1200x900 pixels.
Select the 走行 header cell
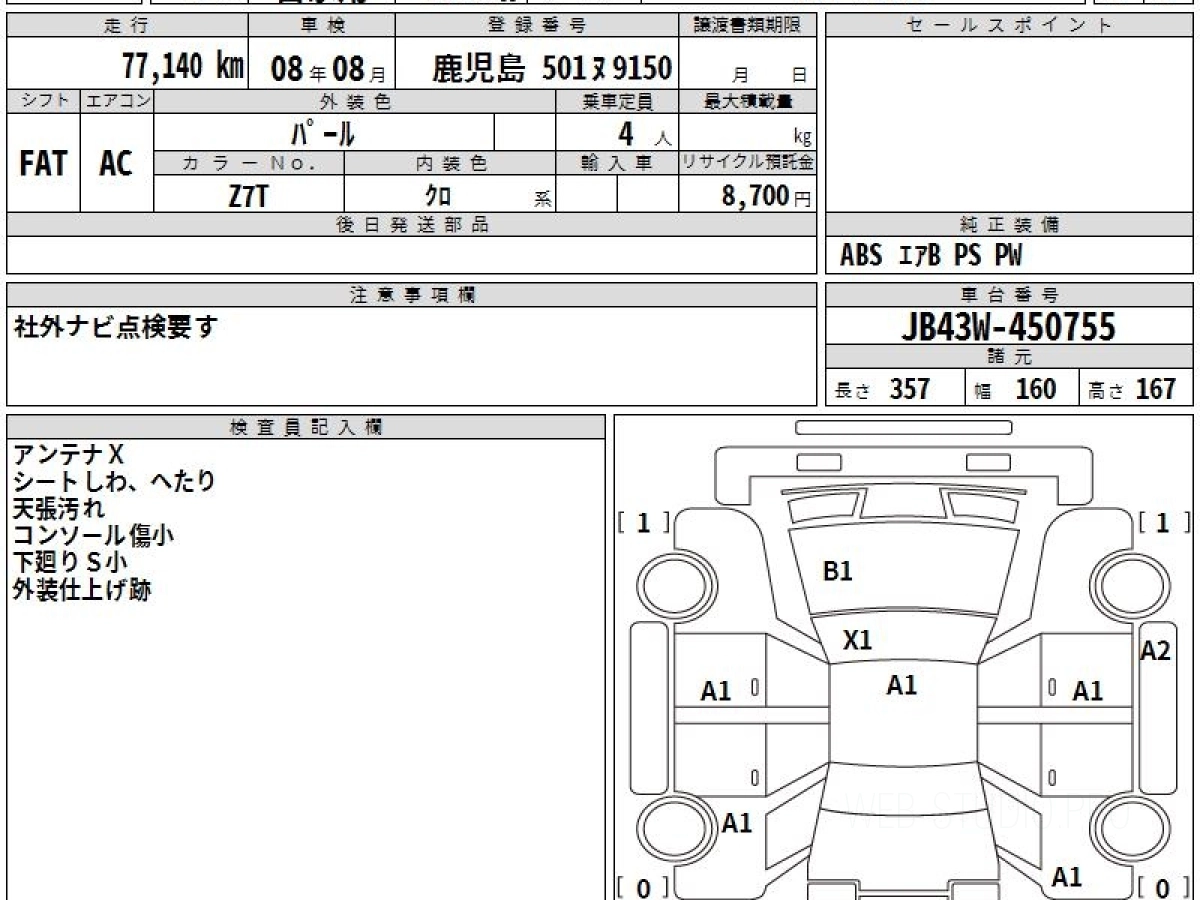[127, 26]
